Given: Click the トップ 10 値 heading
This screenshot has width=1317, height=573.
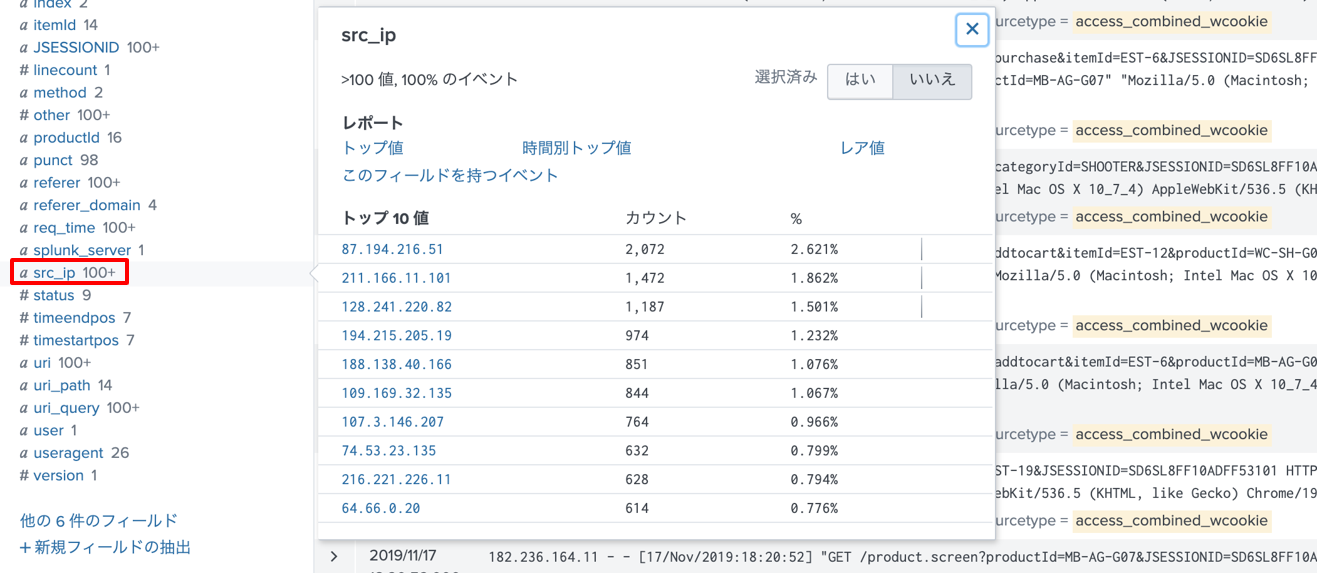Looking at the screenshot, I should pos(385,218).
